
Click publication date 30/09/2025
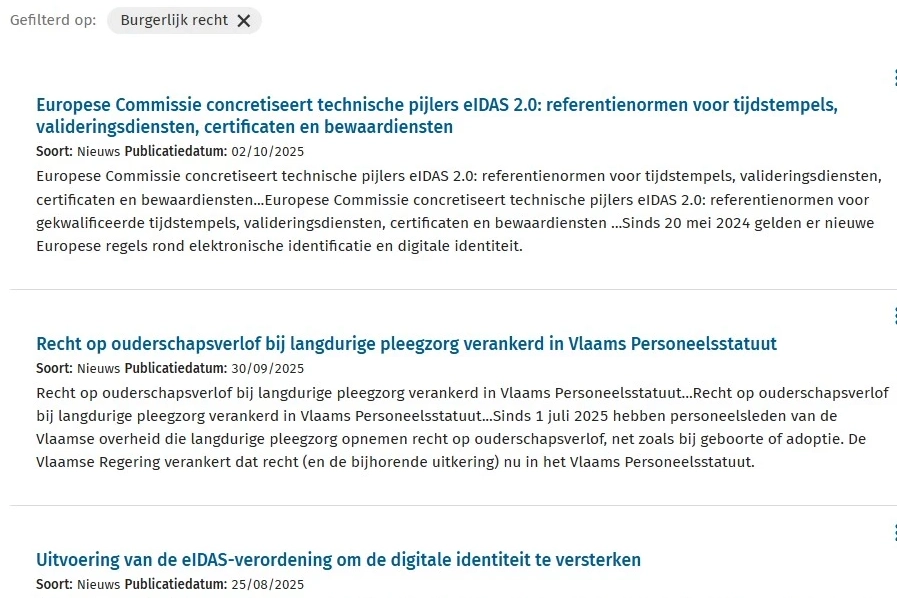tap(267, 368)
